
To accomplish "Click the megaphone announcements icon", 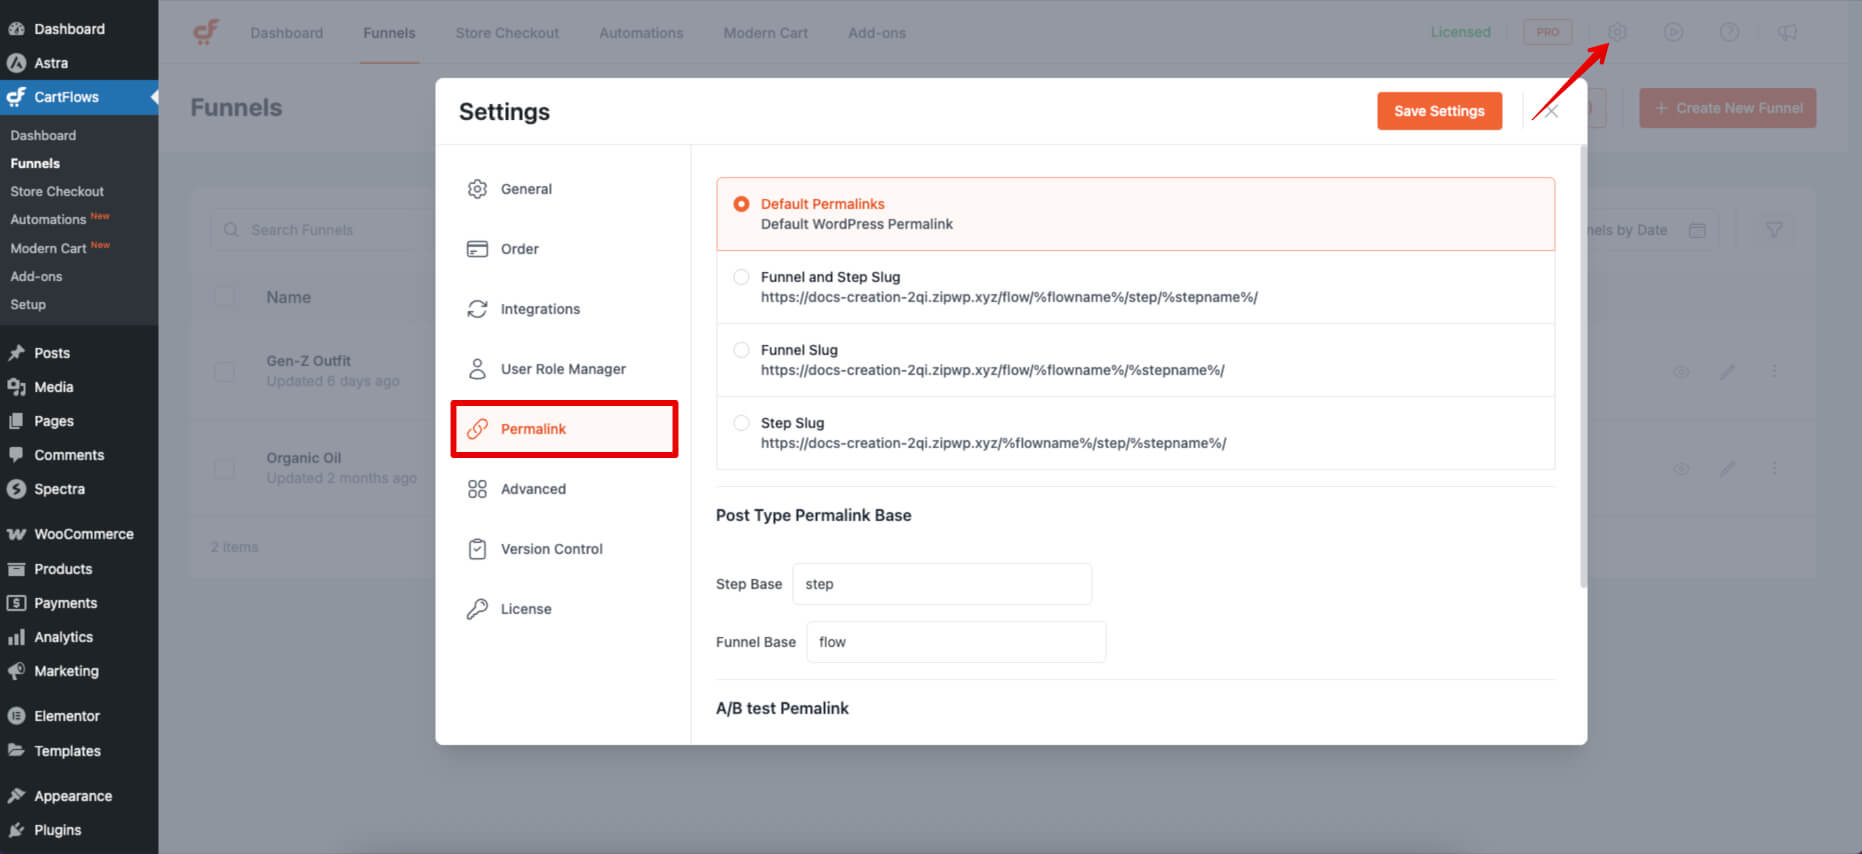I will [1787, 32].
